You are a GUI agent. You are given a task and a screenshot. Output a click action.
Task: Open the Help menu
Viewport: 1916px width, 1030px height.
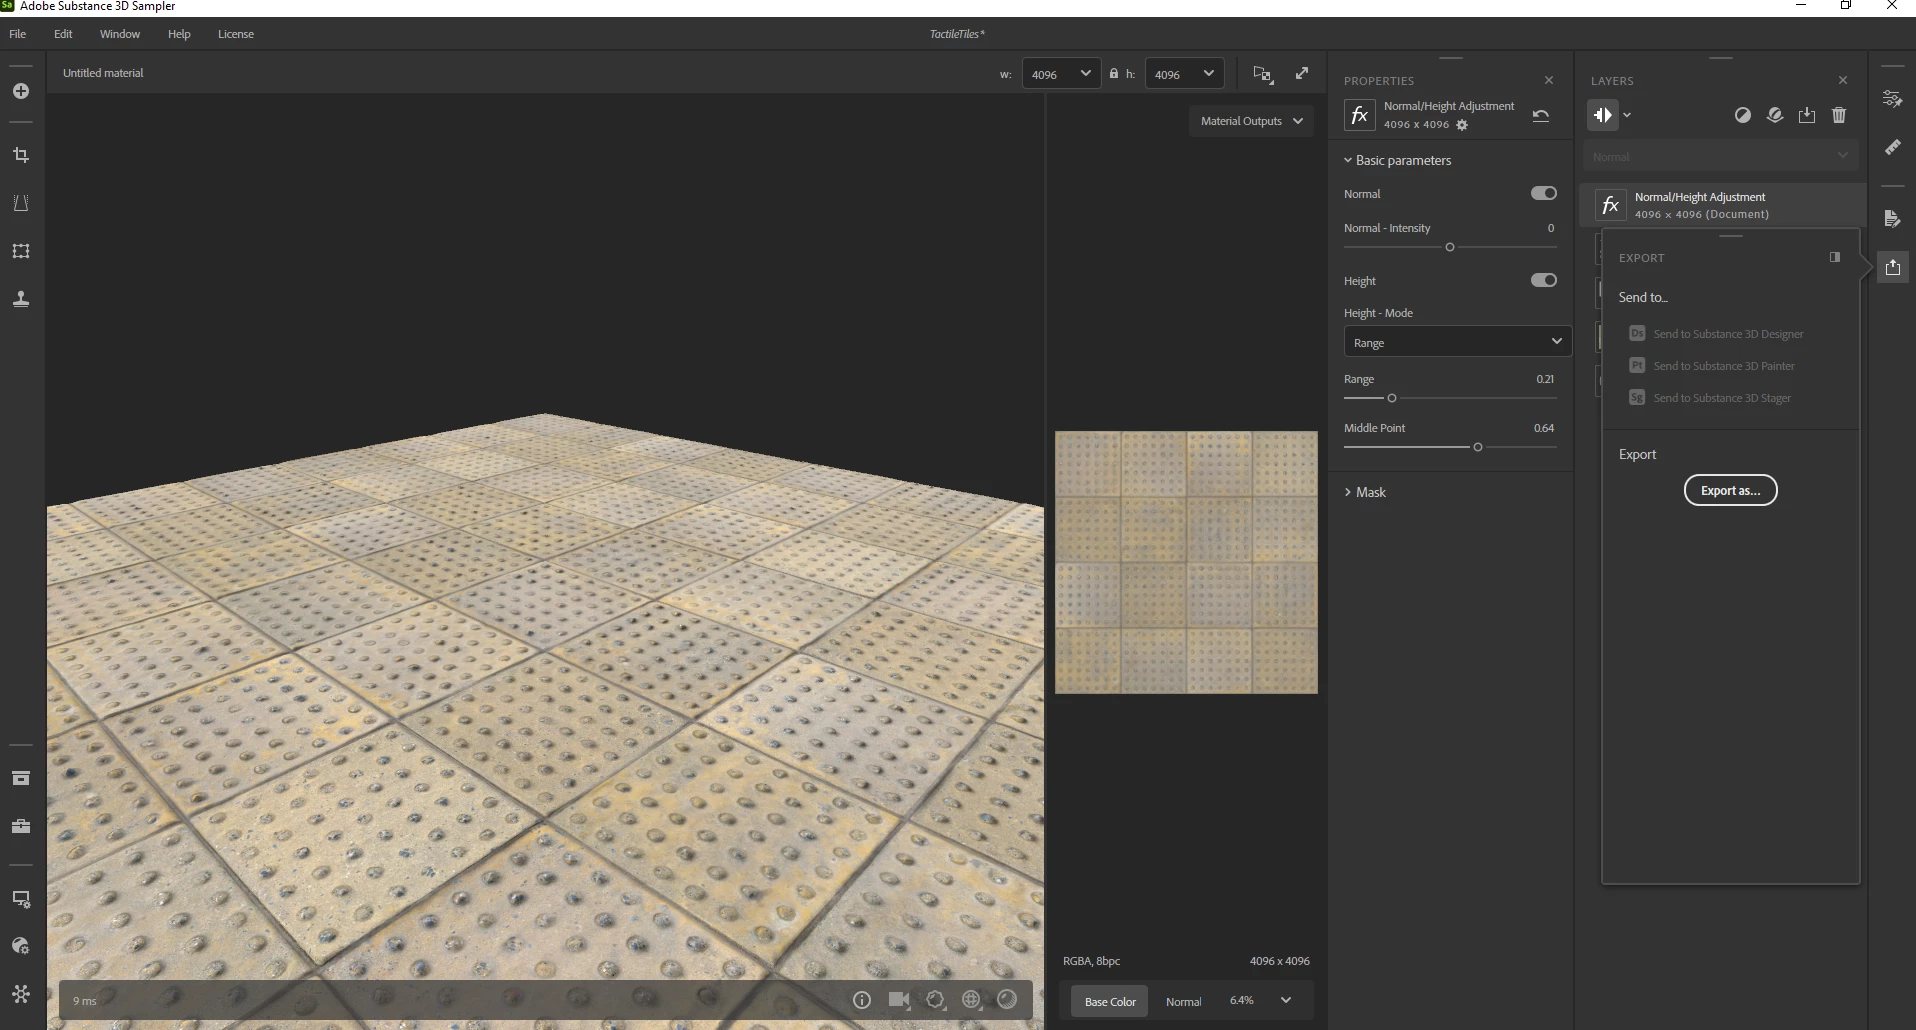pyautogui.click(x=179, y=34)
